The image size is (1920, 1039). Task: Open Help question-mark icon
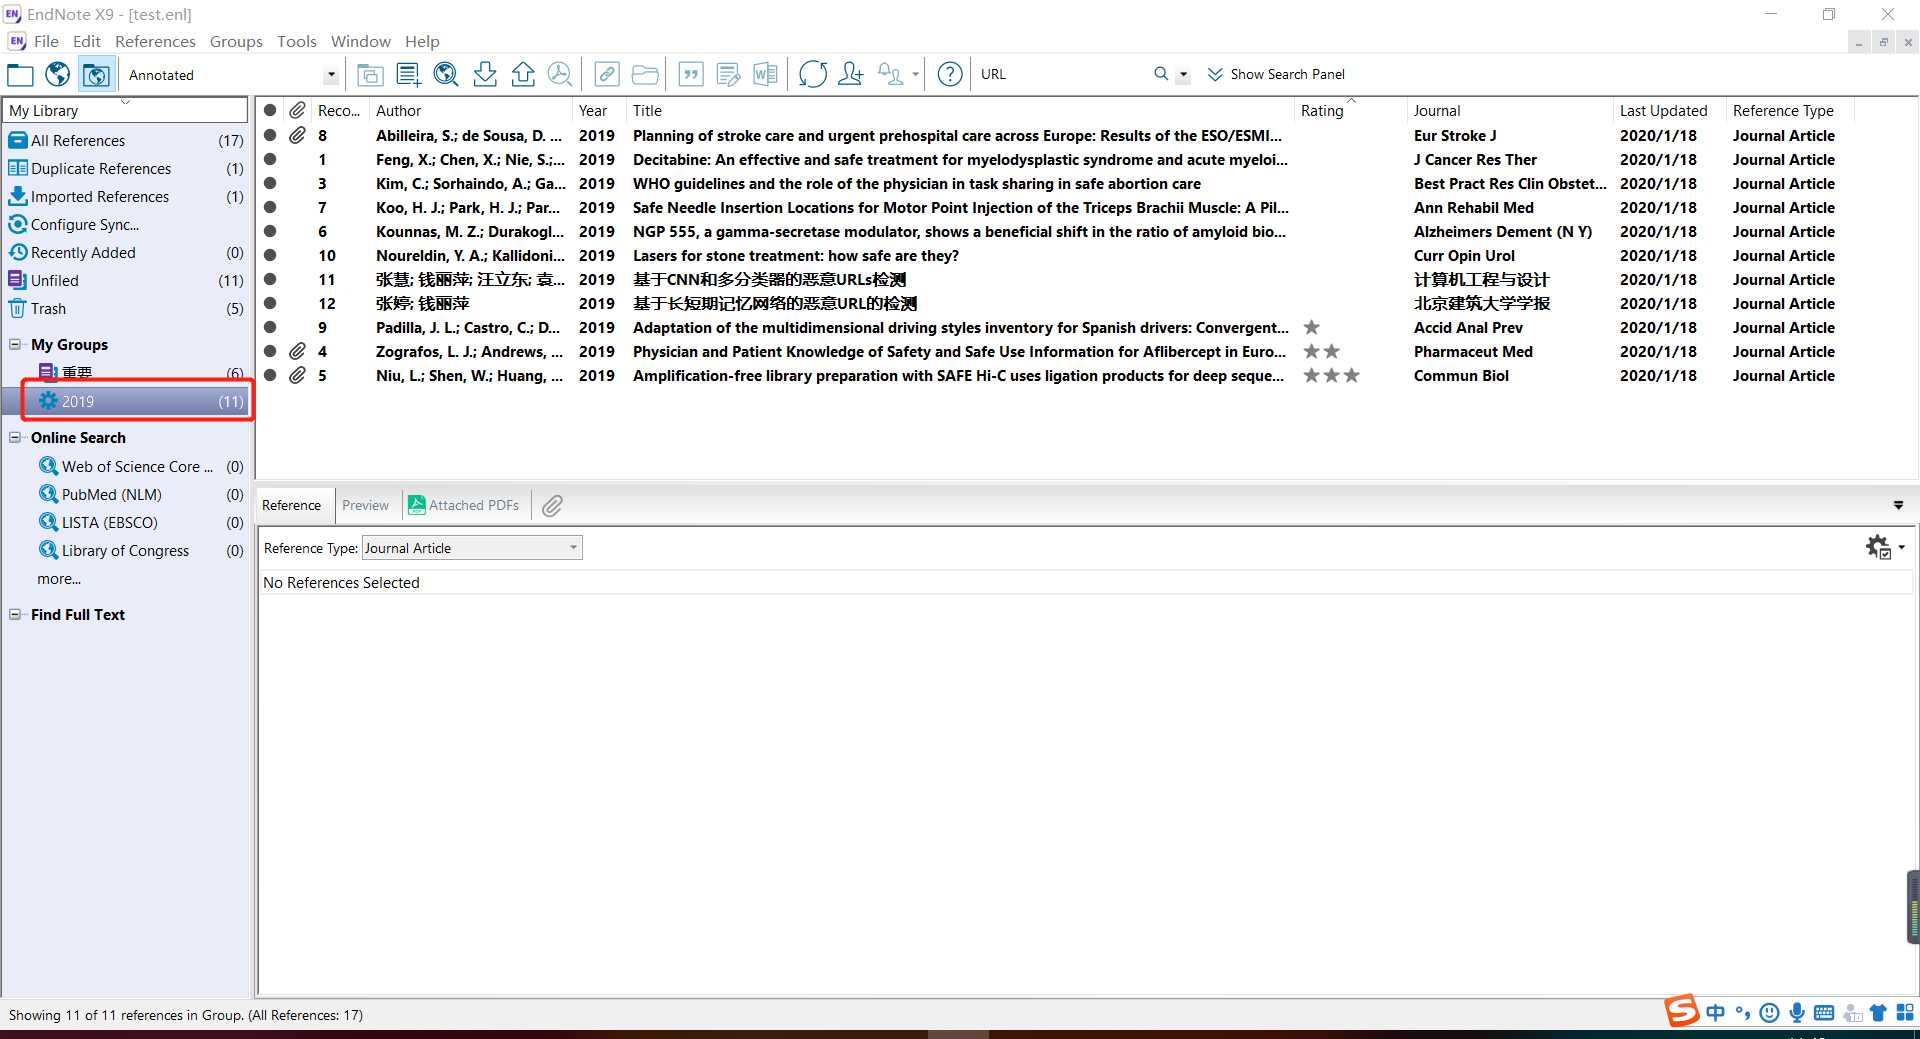click(x=950, y=74)
